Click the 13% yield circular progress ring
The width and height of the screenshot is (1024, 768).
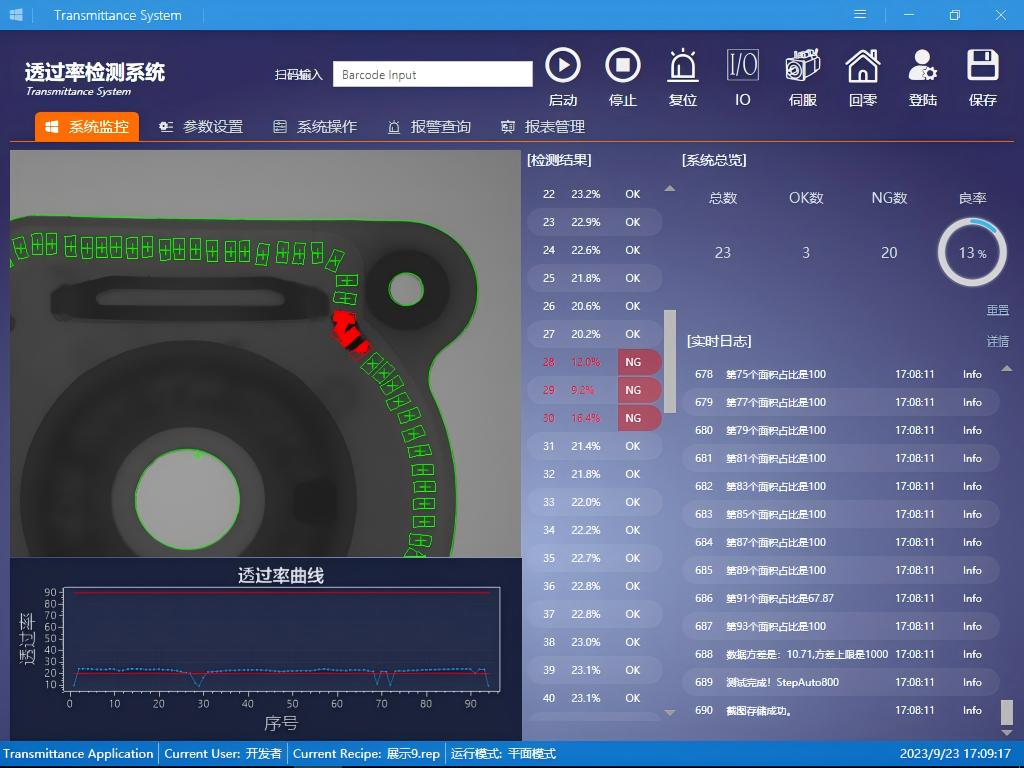click(971, 253)
